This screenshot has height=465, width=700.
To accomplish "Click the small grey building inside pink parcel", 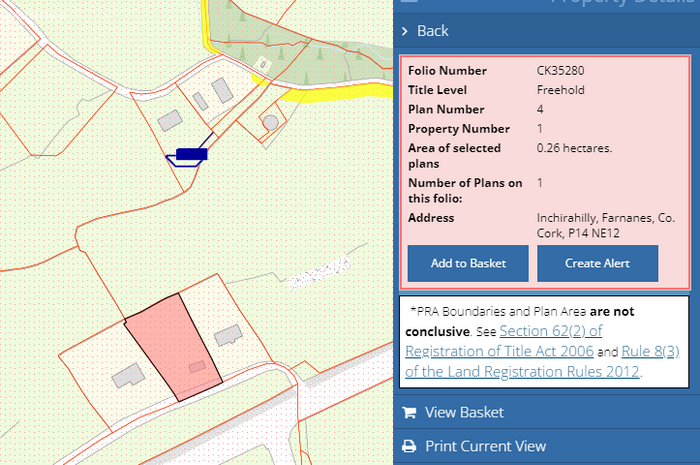I will coord(198,367).
